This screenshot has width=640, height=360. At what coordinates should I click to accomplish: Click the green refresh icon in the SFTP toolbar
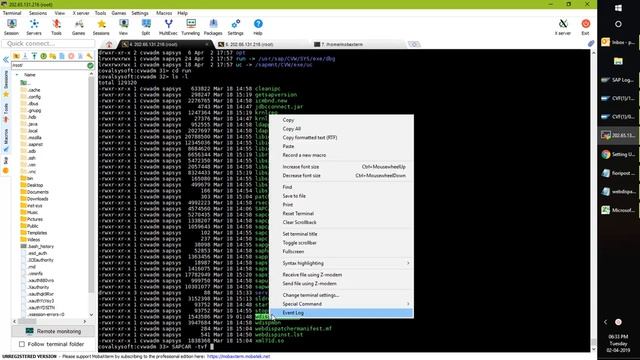pos(44,56)
